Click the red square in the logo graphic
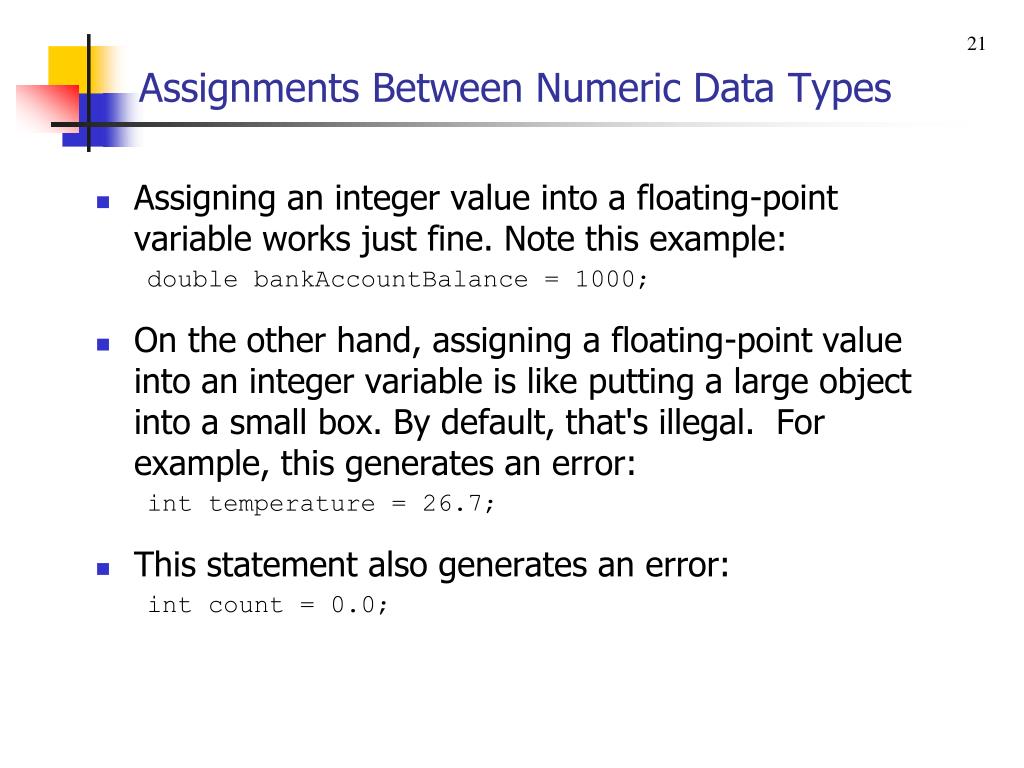Screen dimensions: 1024x768 click(47, 104)
